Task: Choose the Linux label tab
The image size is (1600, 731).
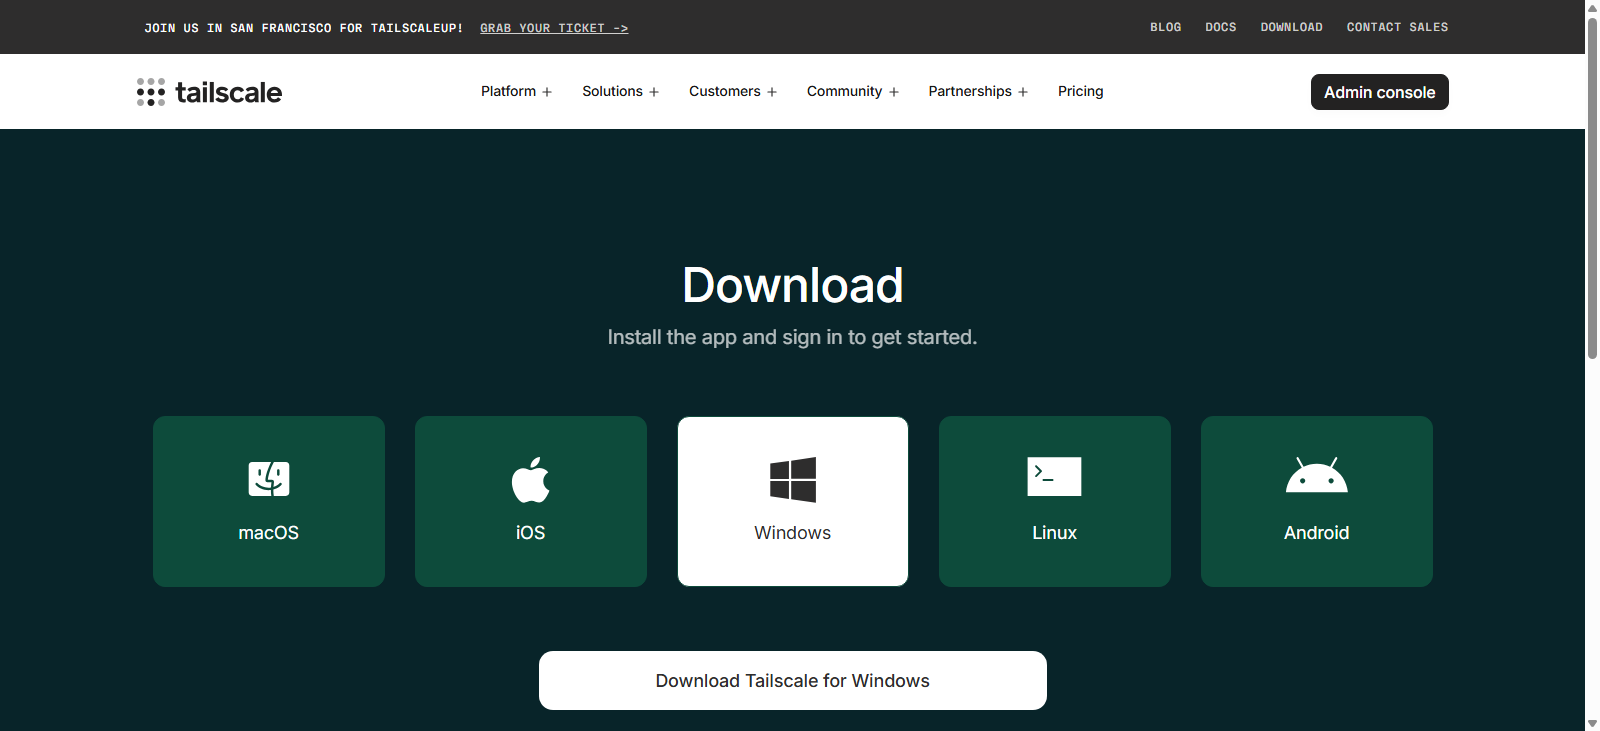Action: pyautogui.click(x=1055, y=533)
